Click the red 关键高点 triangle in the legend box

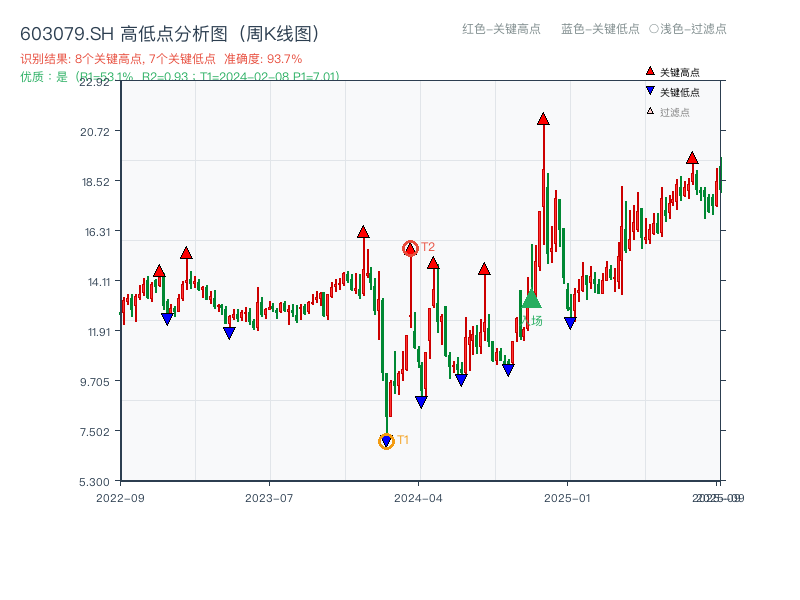648,71
